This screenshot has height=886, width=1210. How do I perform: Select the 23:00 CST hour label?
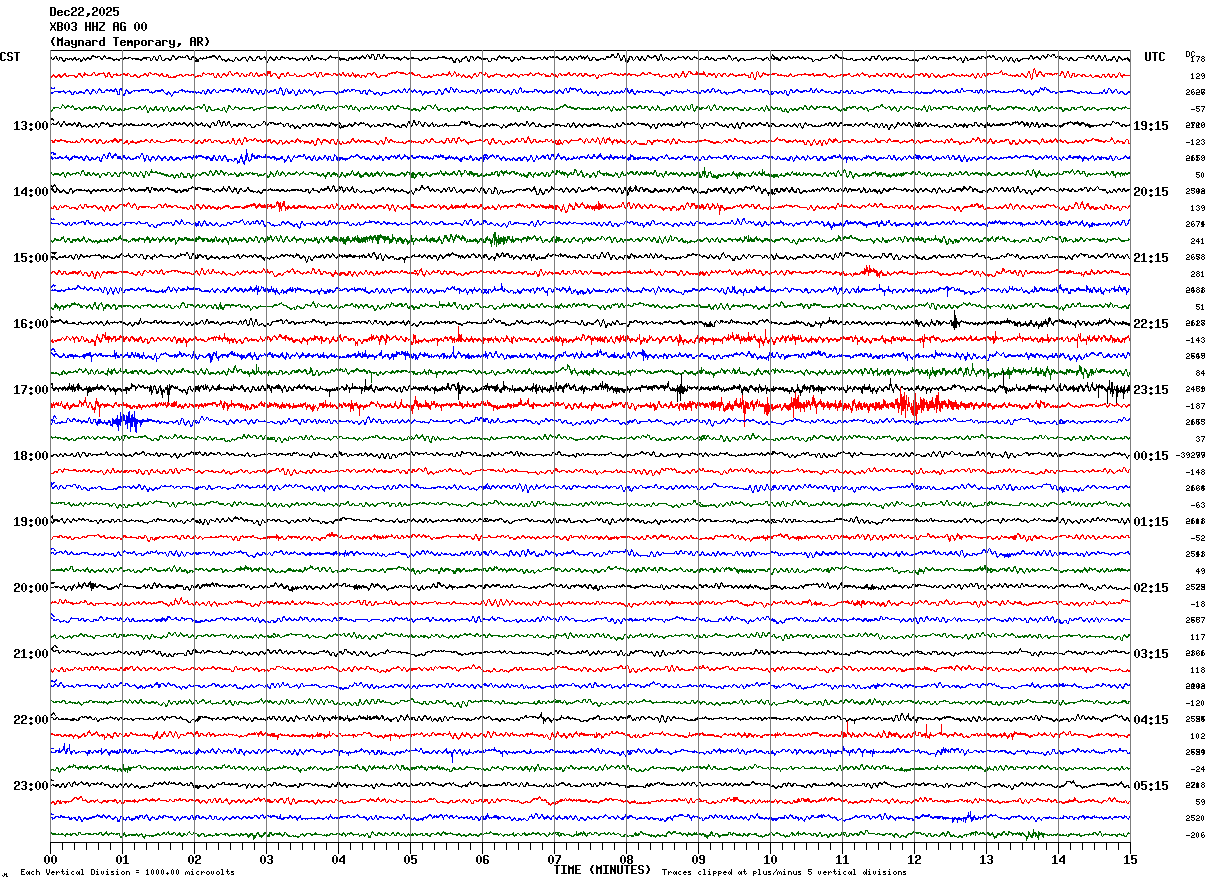click(30, 786)
